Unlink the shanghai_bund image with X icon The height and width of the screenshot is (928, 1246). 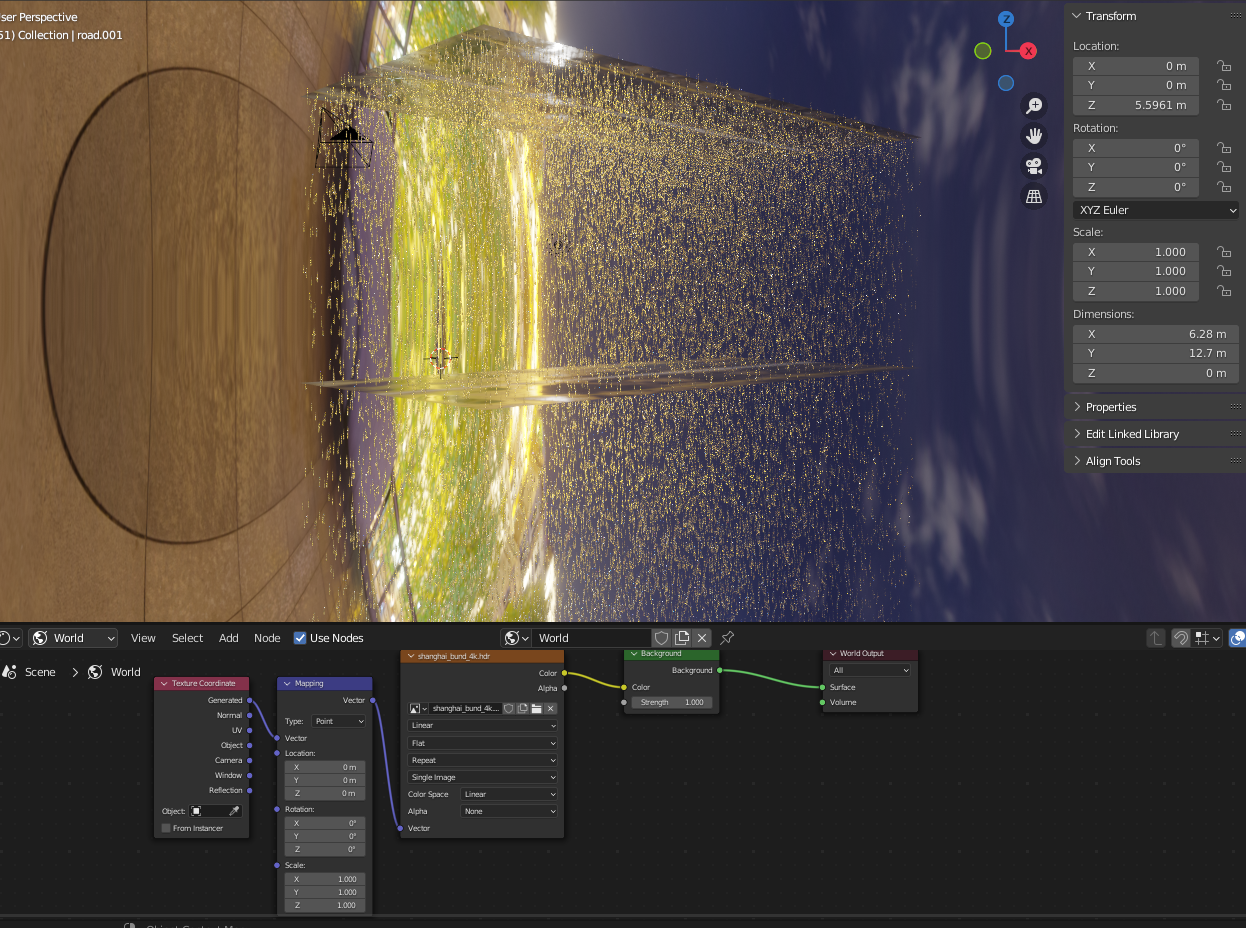pyautogui.click(x=550, y=708)
